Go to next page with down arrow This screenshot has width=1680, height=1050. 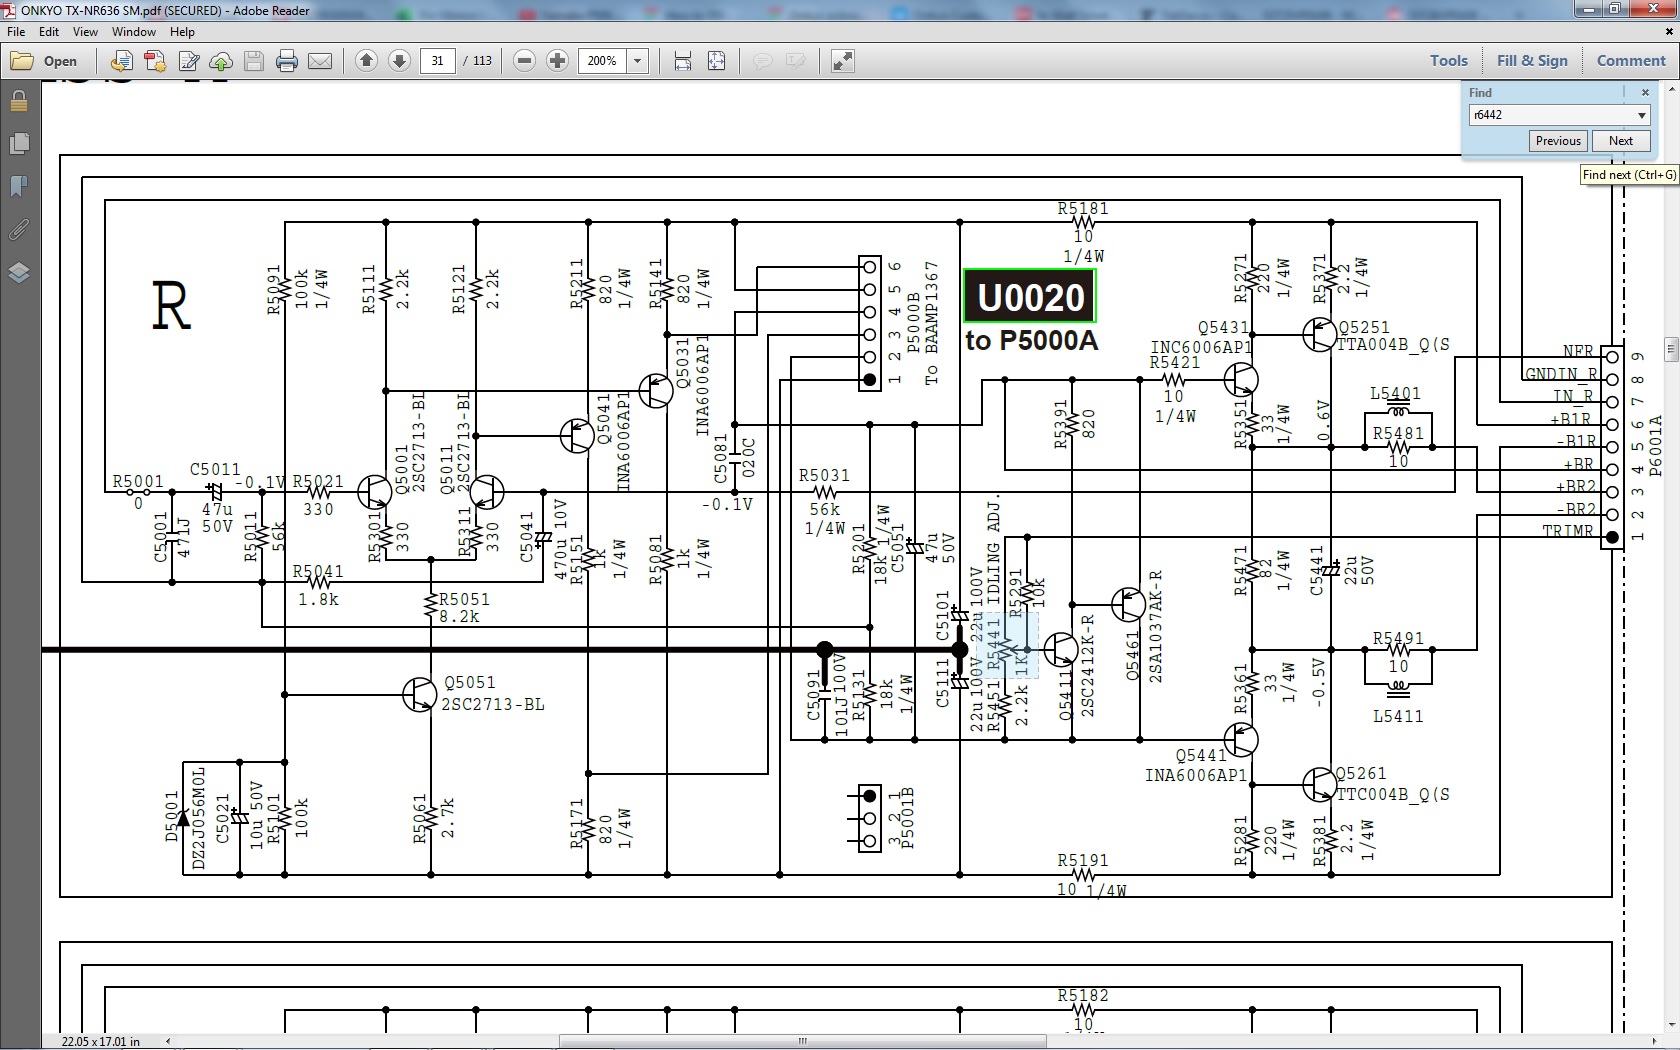pyautogui.click(x=399, y=61)
